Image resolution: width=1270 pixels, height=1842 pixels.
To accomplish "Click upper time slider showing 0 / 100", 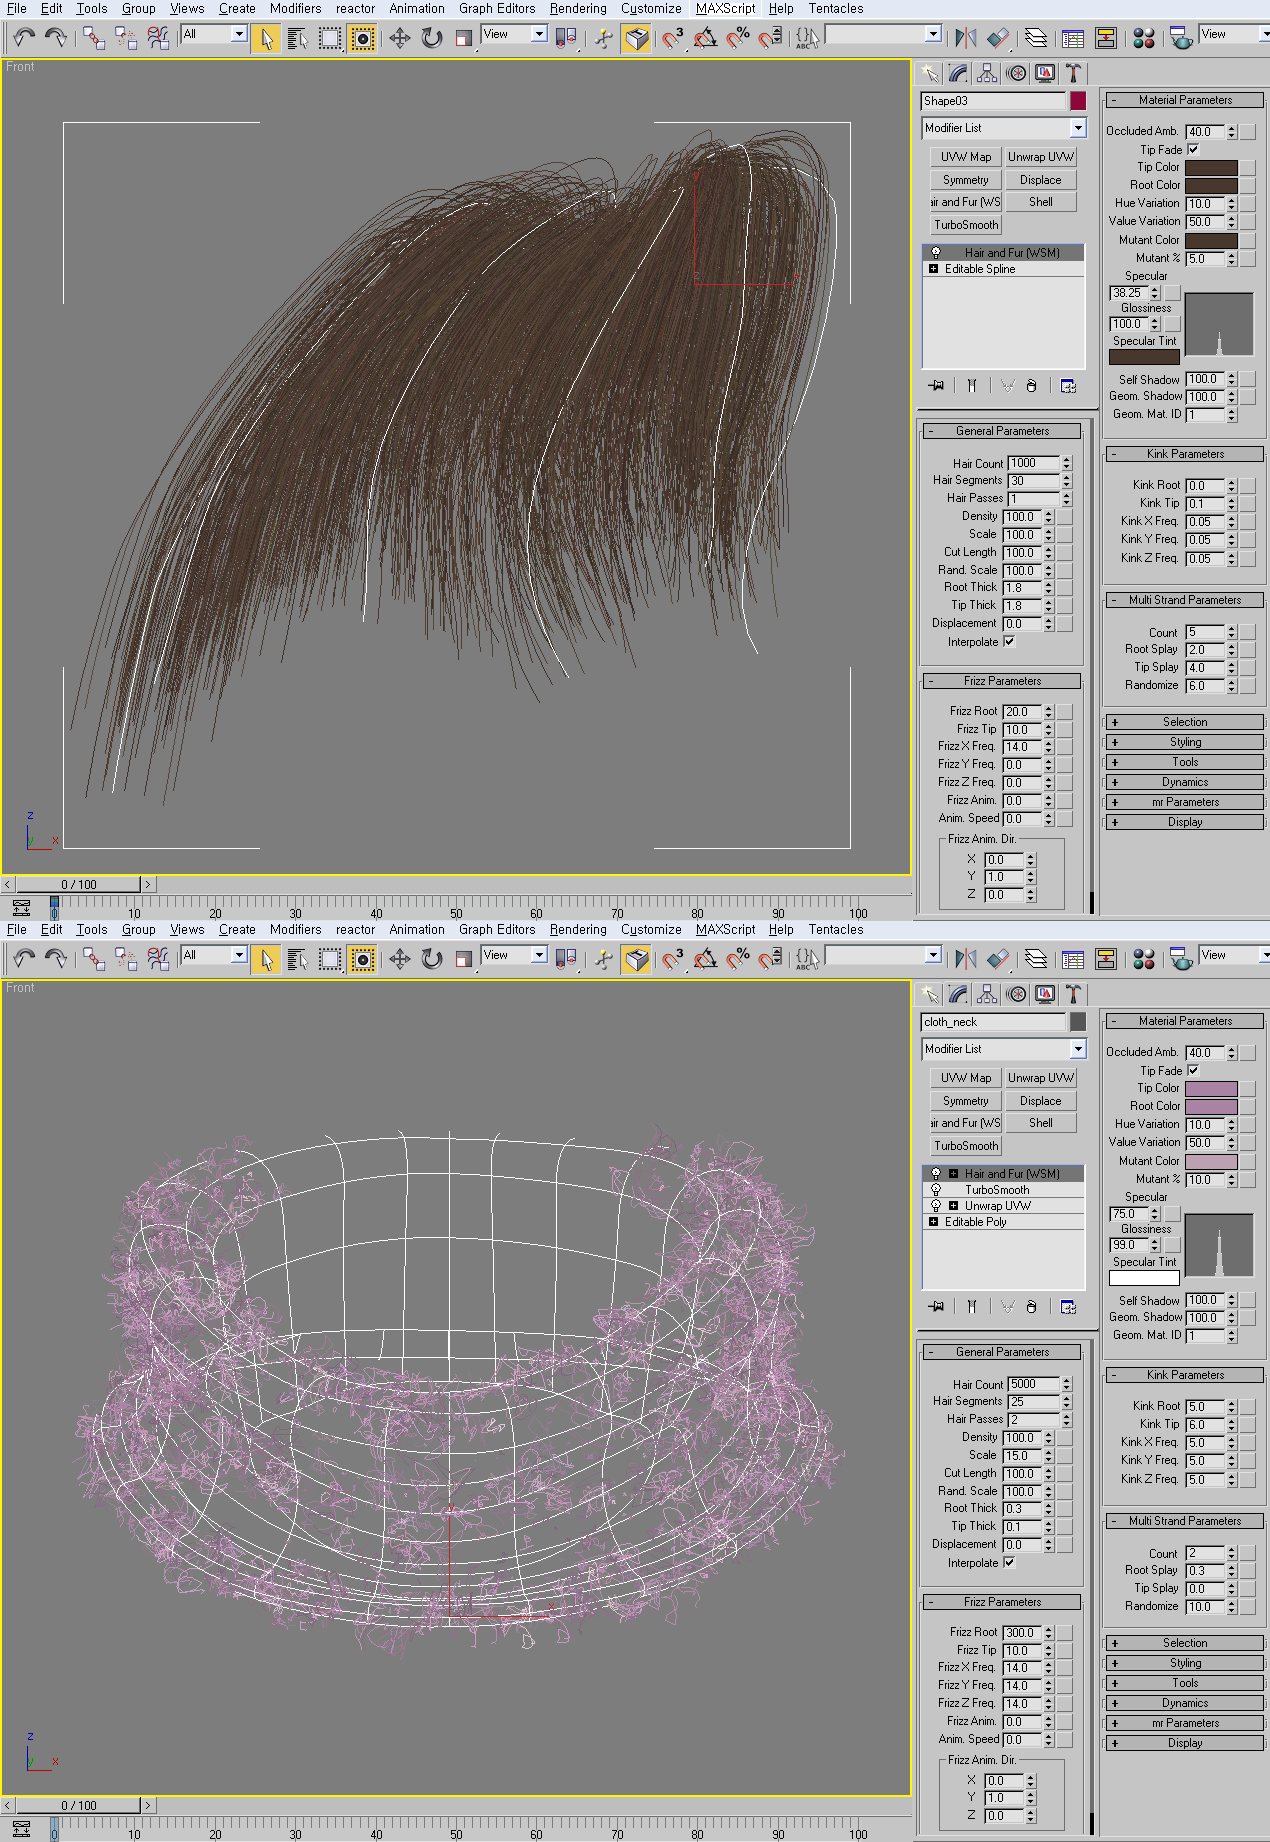I will click(79, 884).
